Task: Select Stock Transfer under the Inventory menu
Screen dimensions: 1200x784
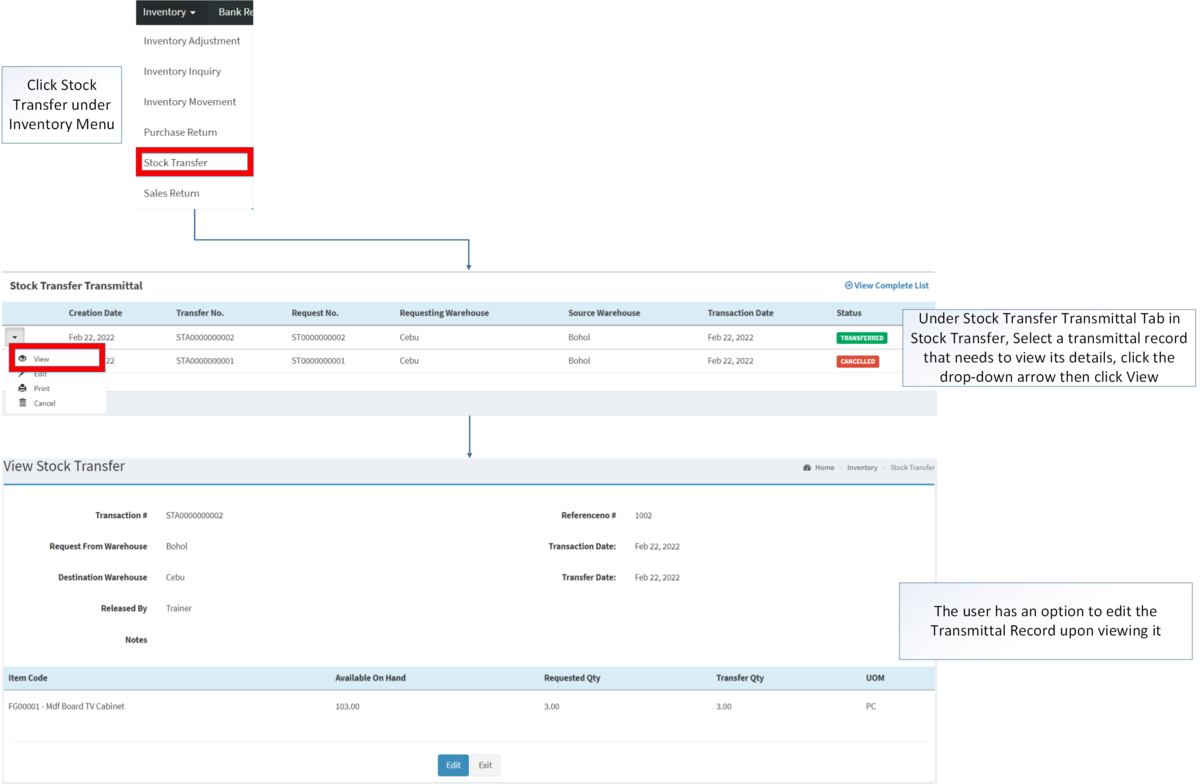Action: [x=176, y=161]
